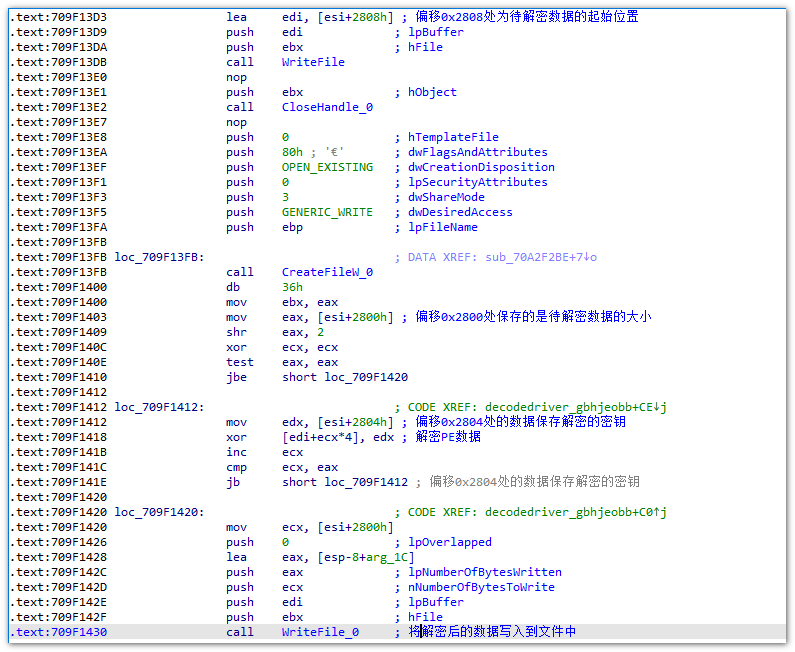Click the hTemplateFile comment

pos(453,137)
